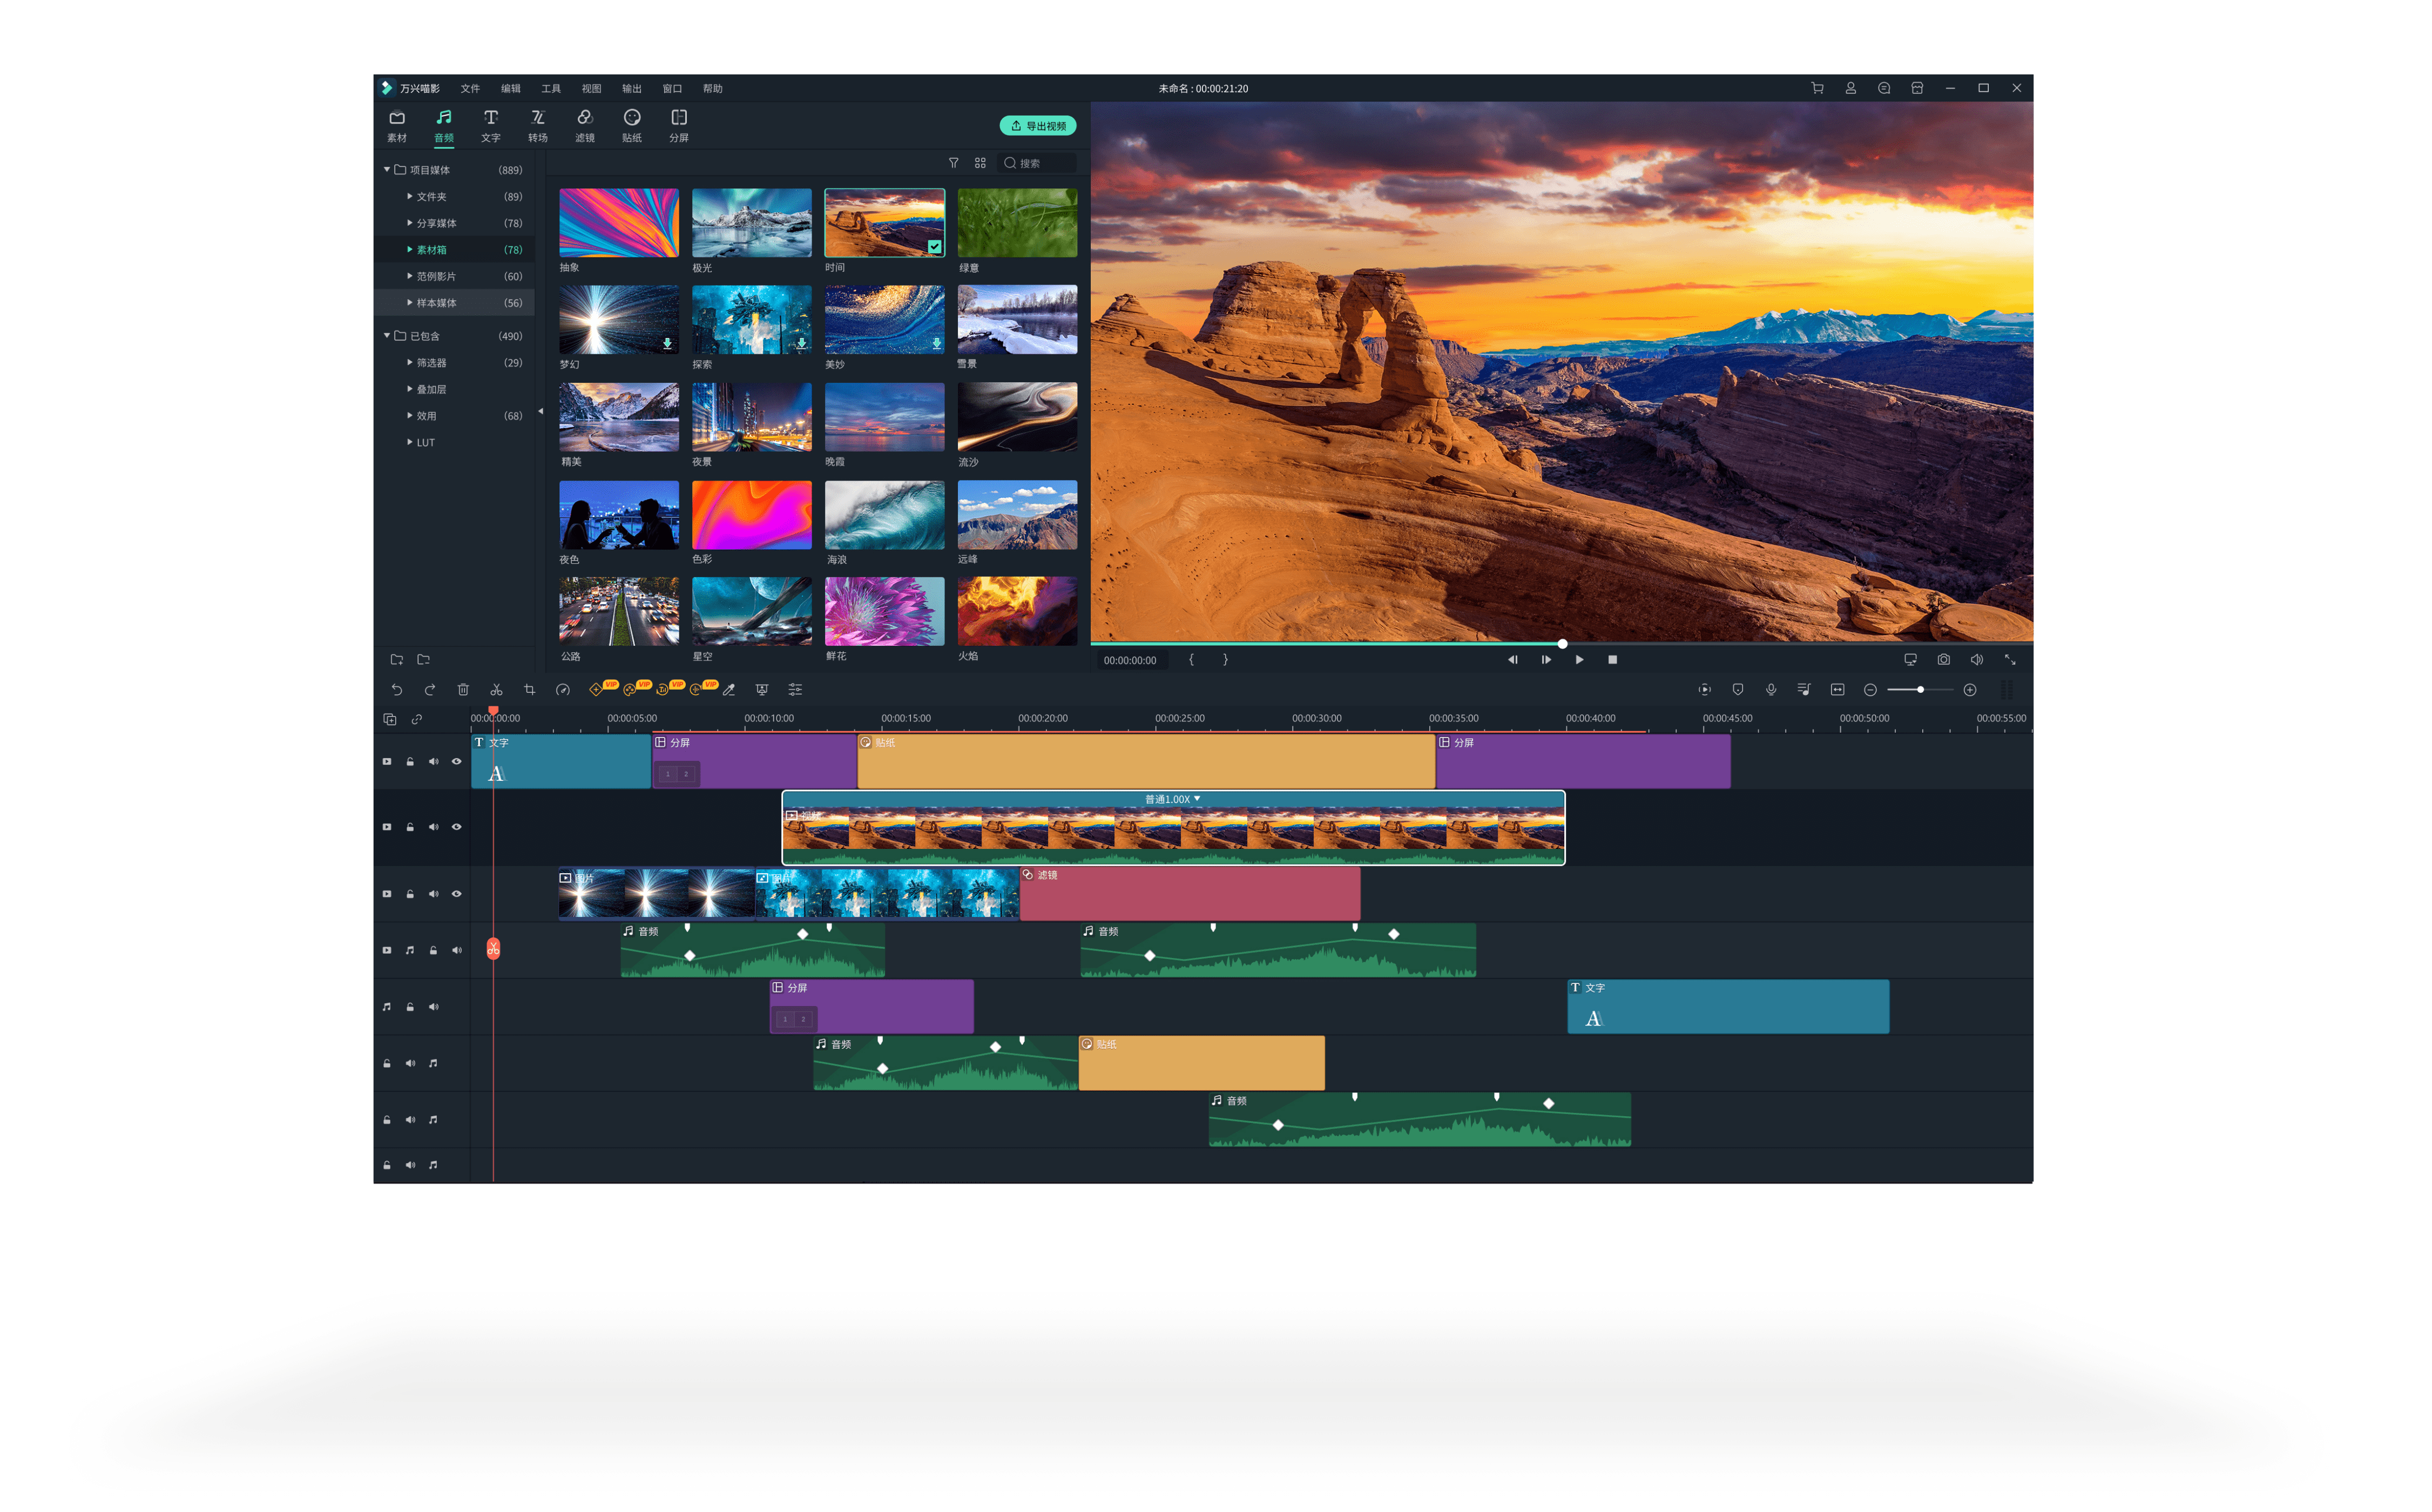Screen dimensions: 2432x1512
Task: Click the undo arrow icon
Action: [397, 690]
